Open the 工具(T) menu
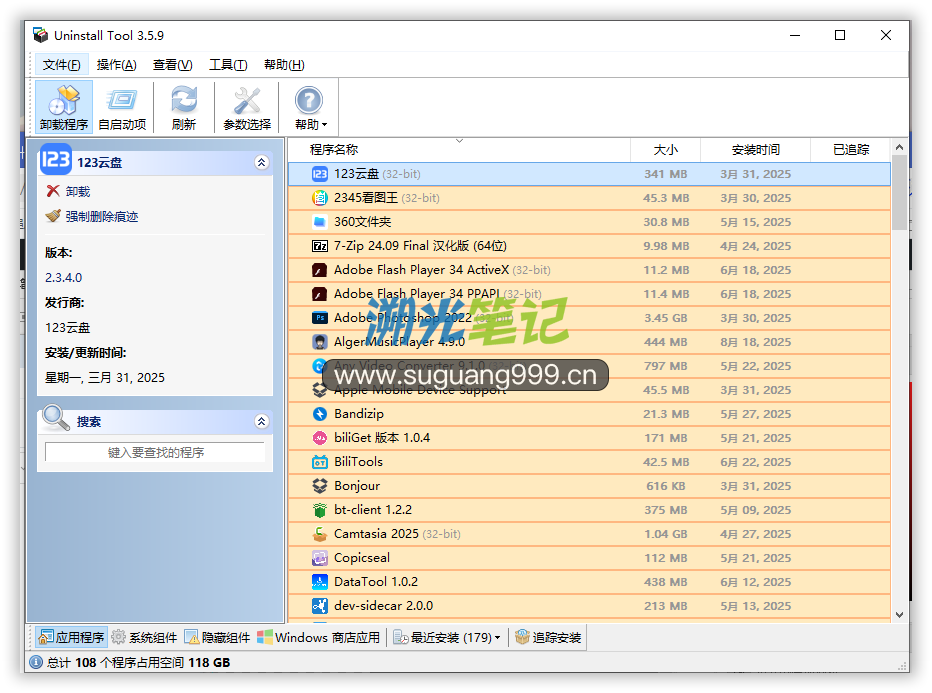This screenshot has width=932, height=693. 228,65
